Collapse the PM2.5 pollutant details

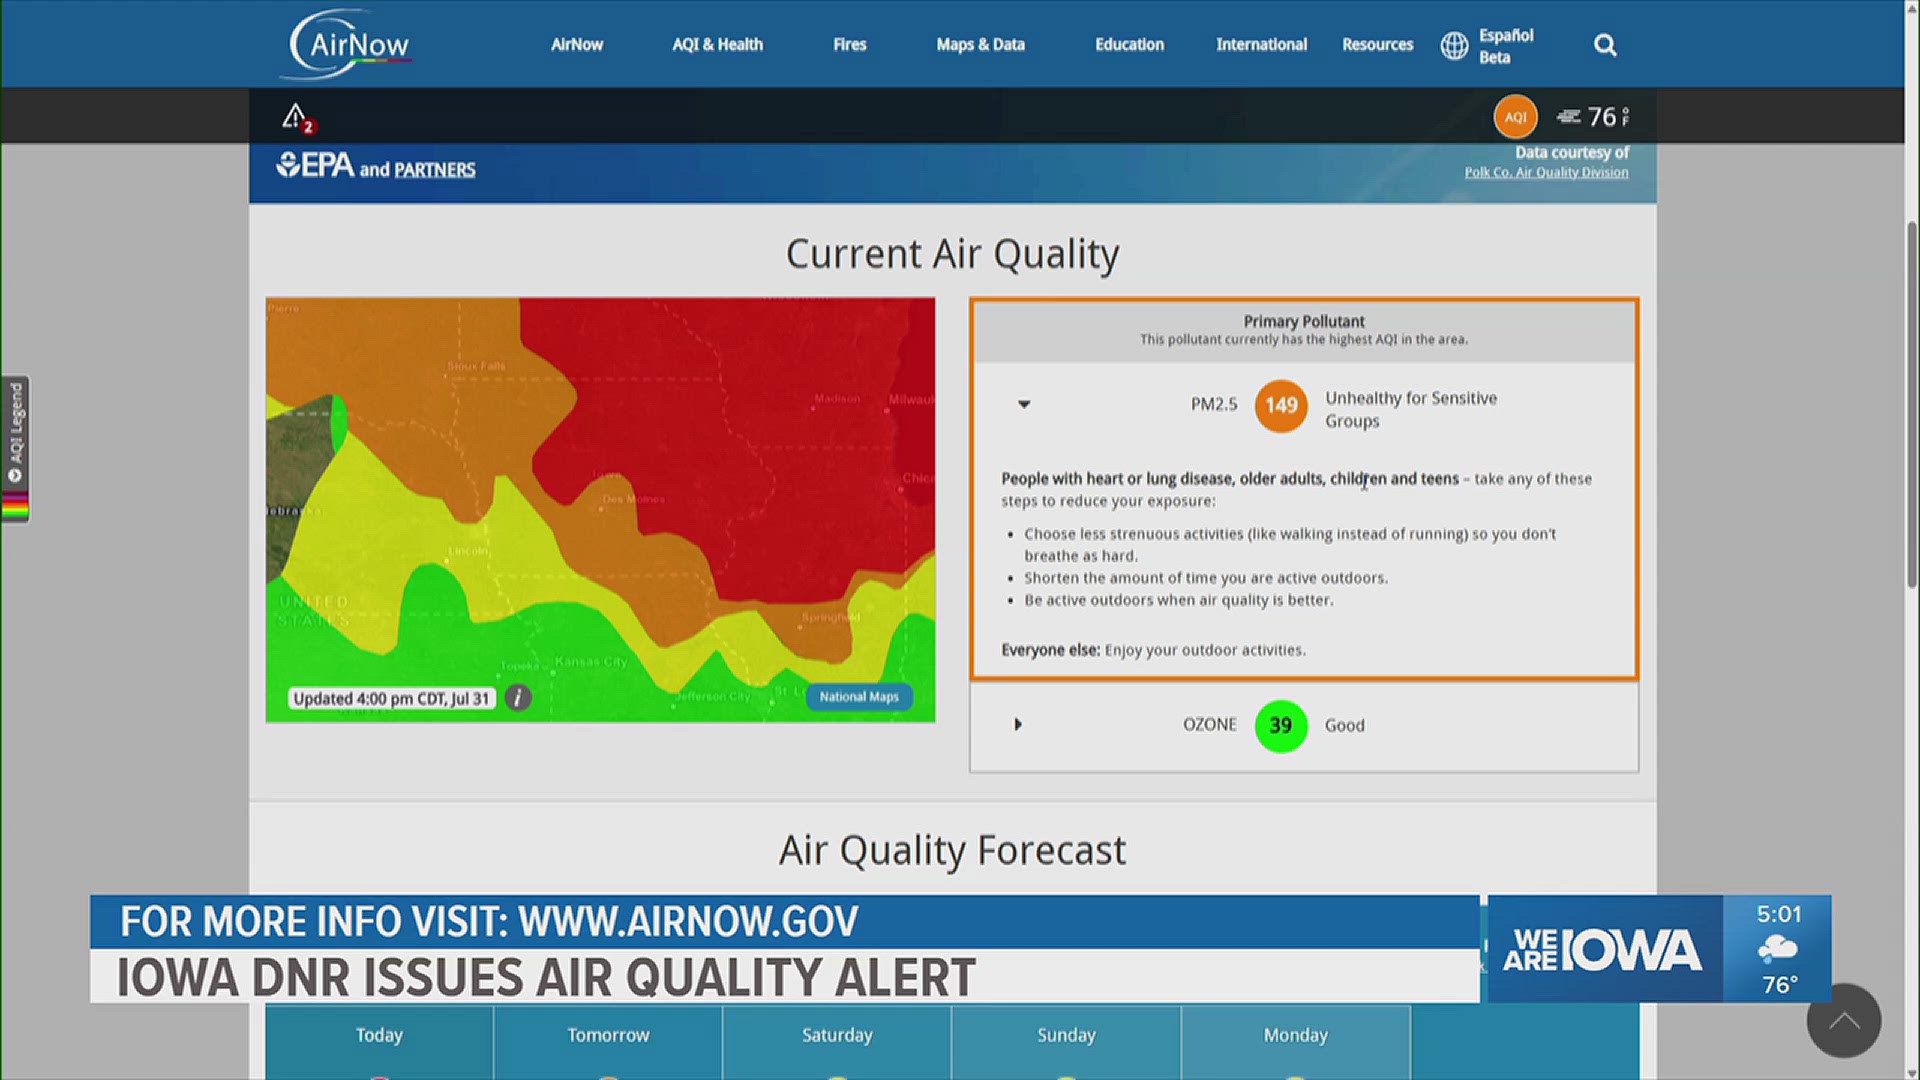[x=1023, y=404]
